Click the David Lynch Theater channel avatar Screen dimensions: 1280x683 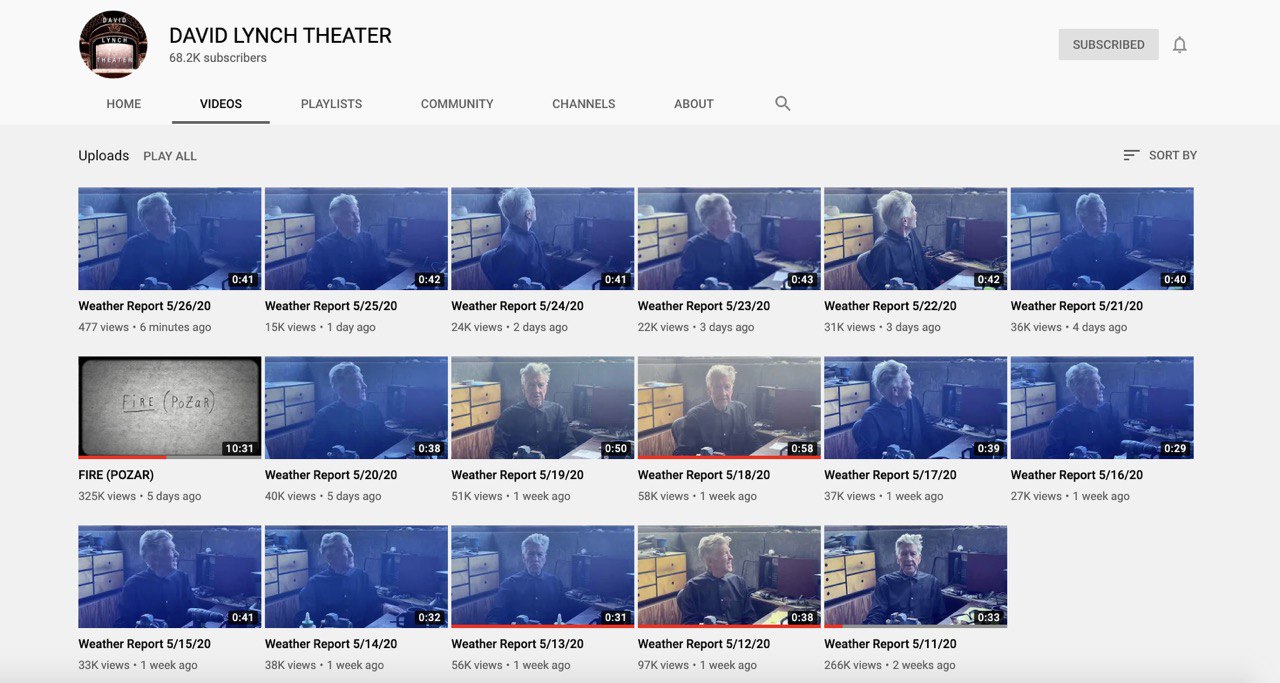[x=113, y=44]
